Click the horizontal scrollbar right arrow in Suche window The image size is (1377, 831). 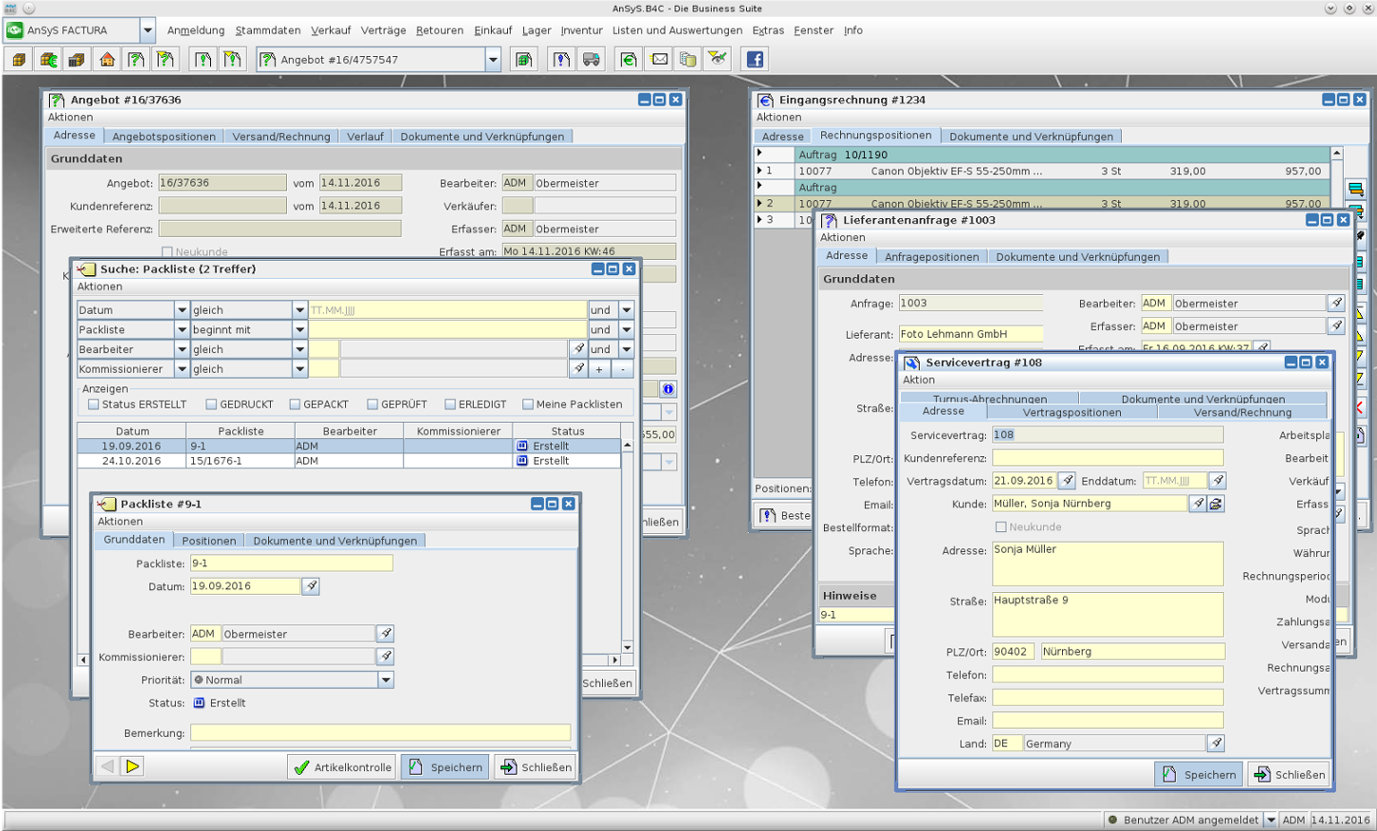615,661
